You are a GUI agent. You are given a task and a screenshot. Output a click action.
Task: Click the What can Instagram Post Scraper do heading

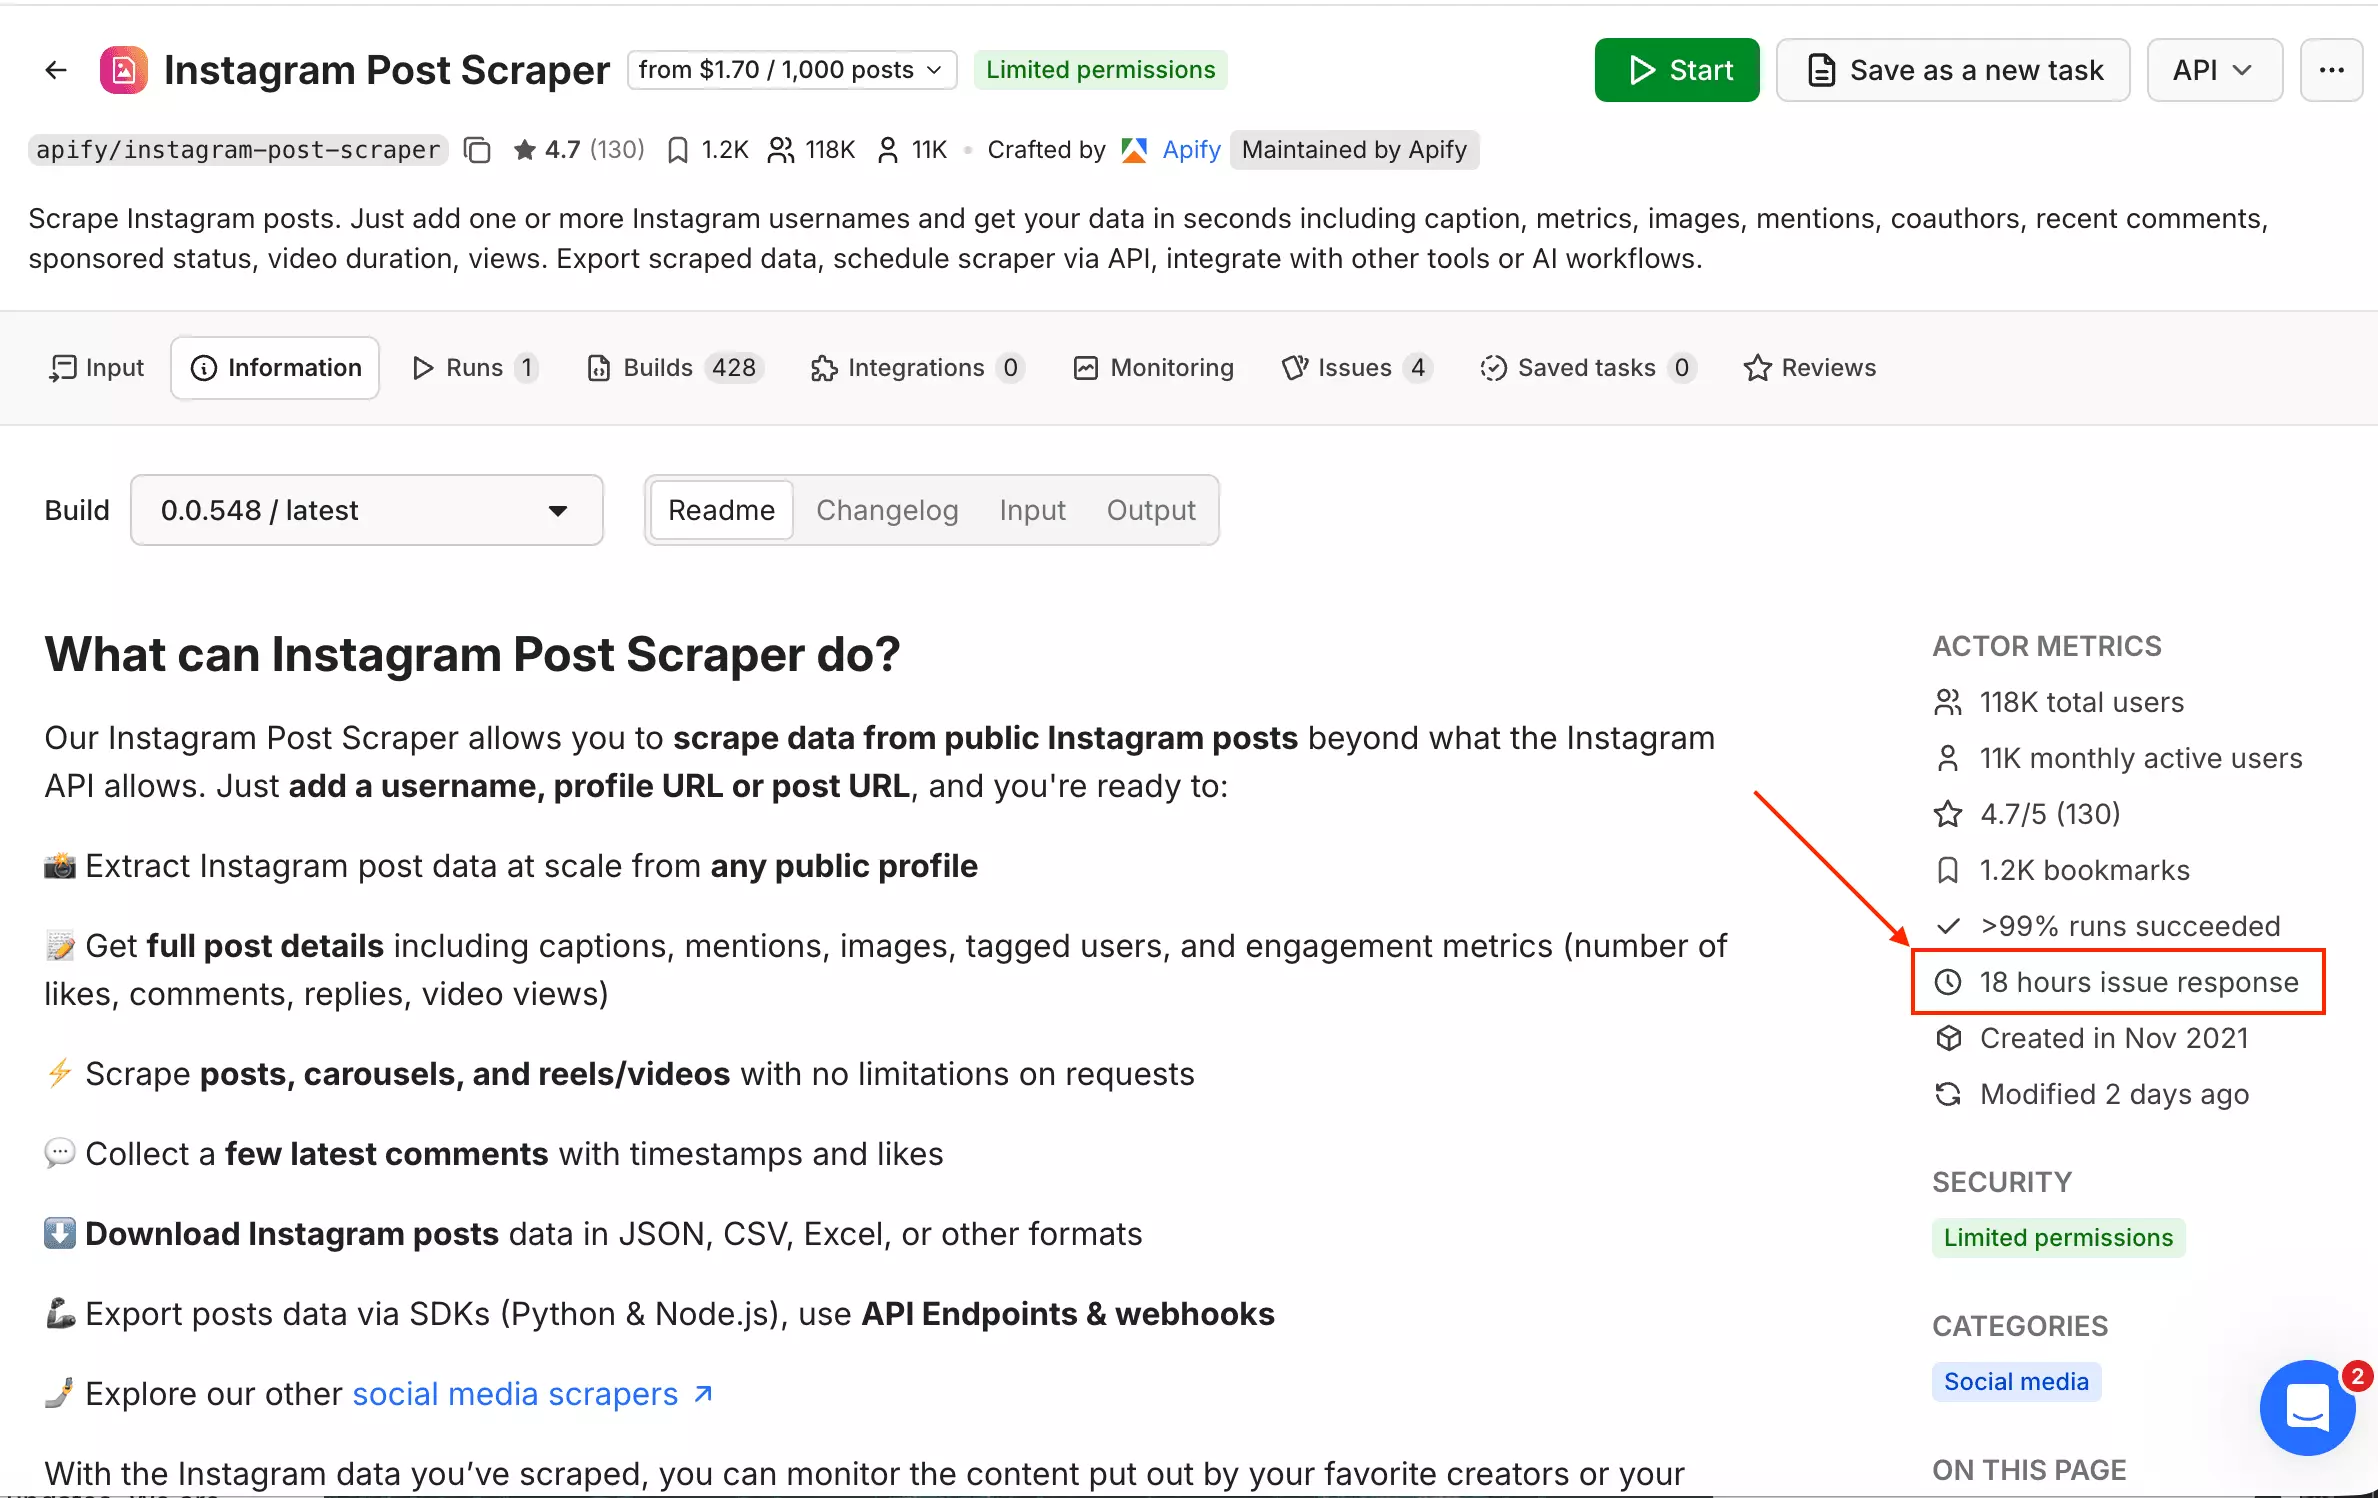tap(472, 654)
